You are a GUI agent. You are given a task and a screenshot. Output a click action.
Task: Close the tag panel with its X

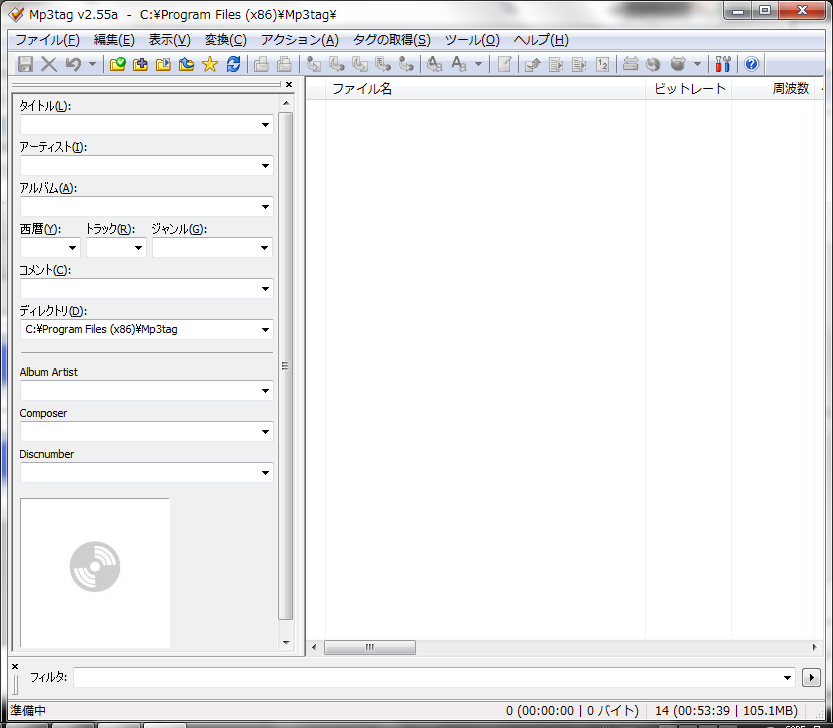tap(289, 84)
